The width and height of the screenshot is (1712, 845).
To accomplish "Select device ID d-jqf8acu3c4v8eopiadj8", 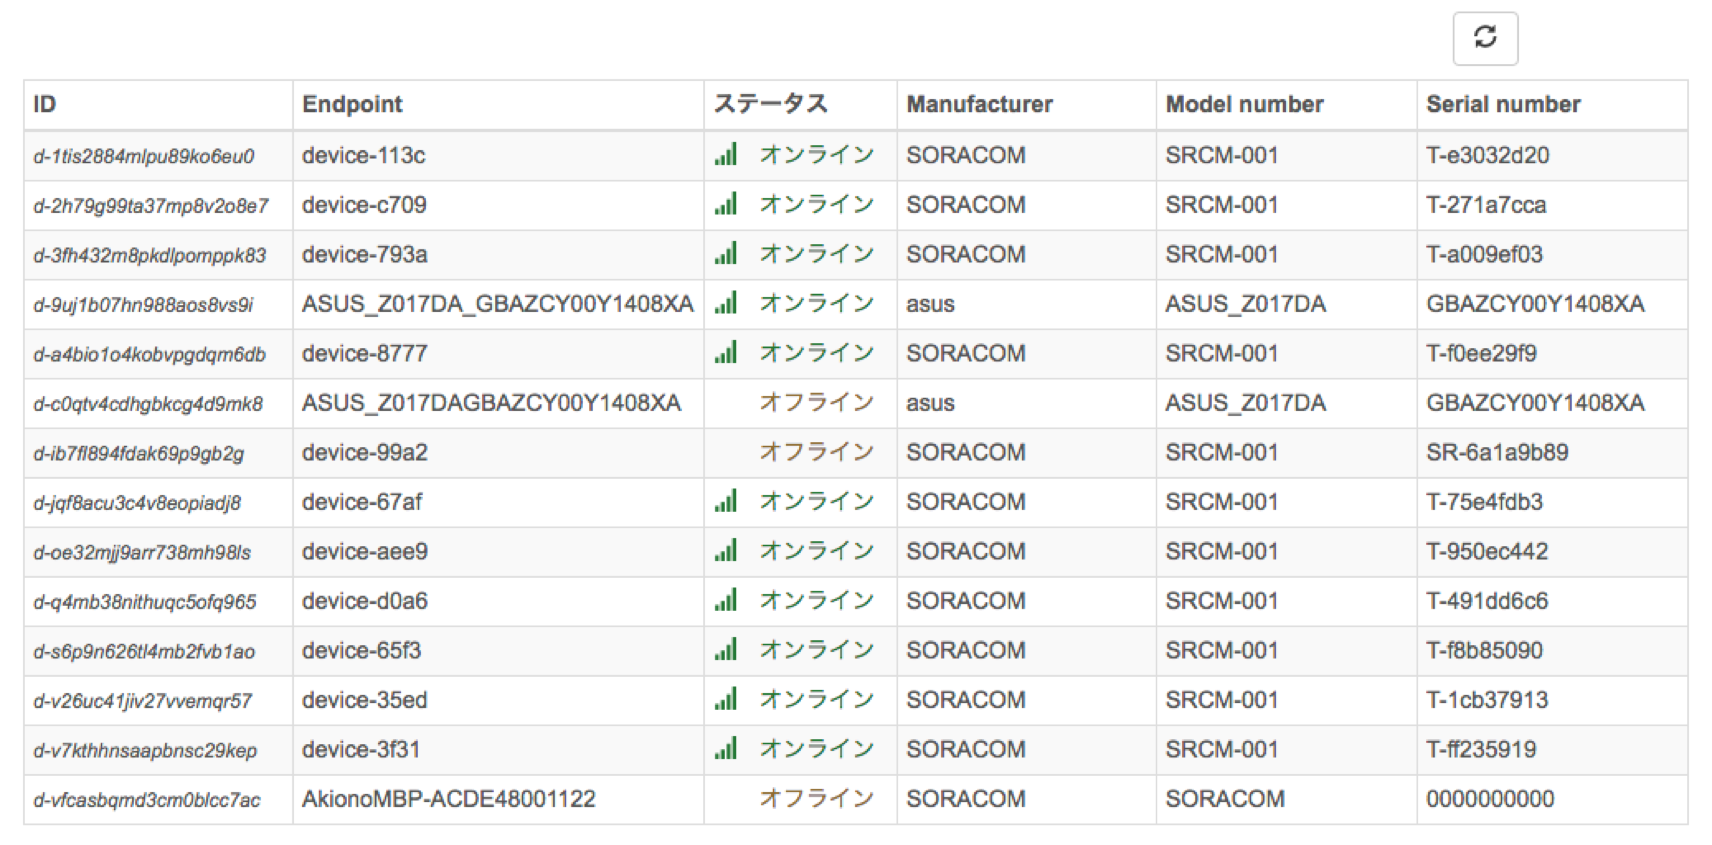I will click(x=137, y=503).
